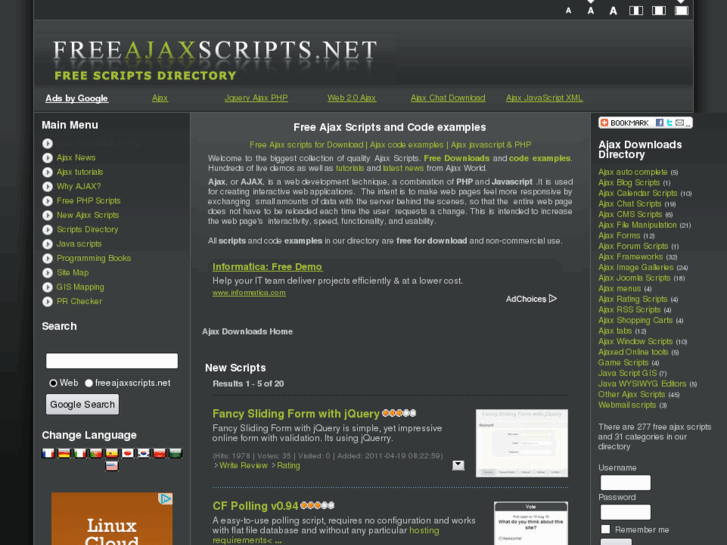Expand dropdown arrow on Fancy Sliding Form entry
The width and height of the screenshot is (727, 545).
point(458,465)
